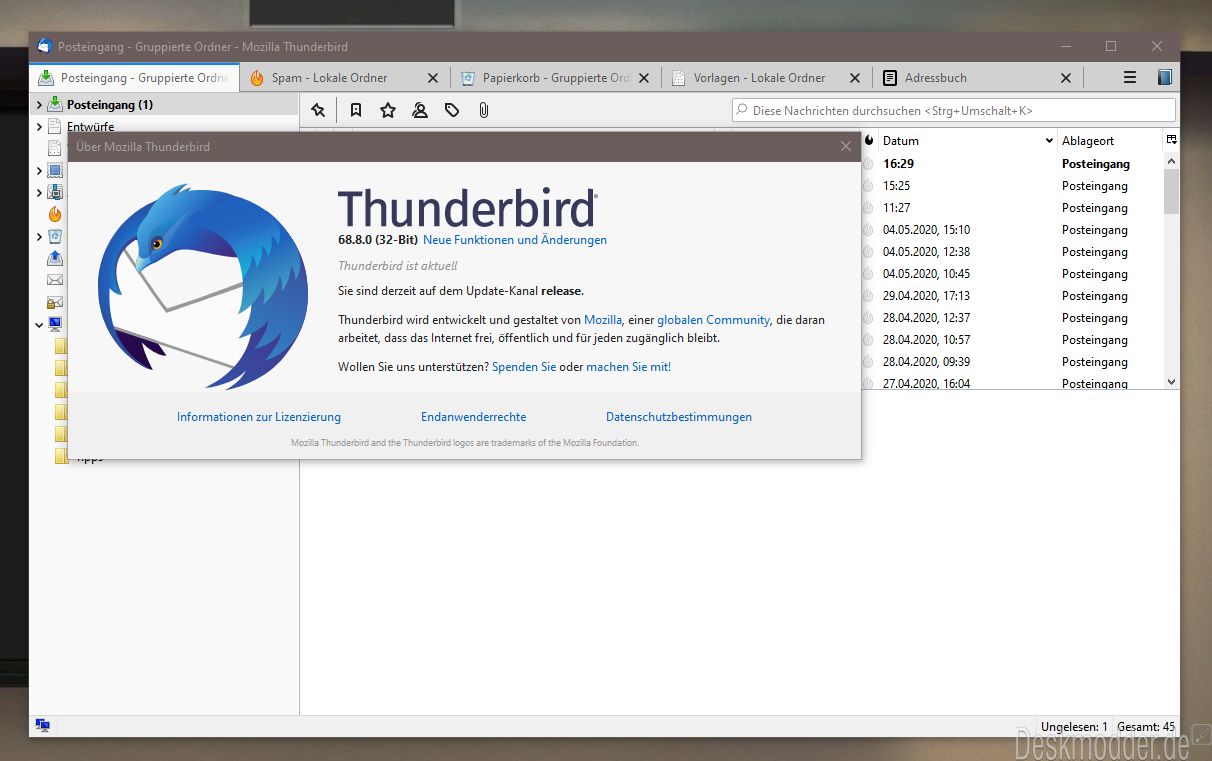Open the archive cabinet folder icon

click(x=55, y=192)
